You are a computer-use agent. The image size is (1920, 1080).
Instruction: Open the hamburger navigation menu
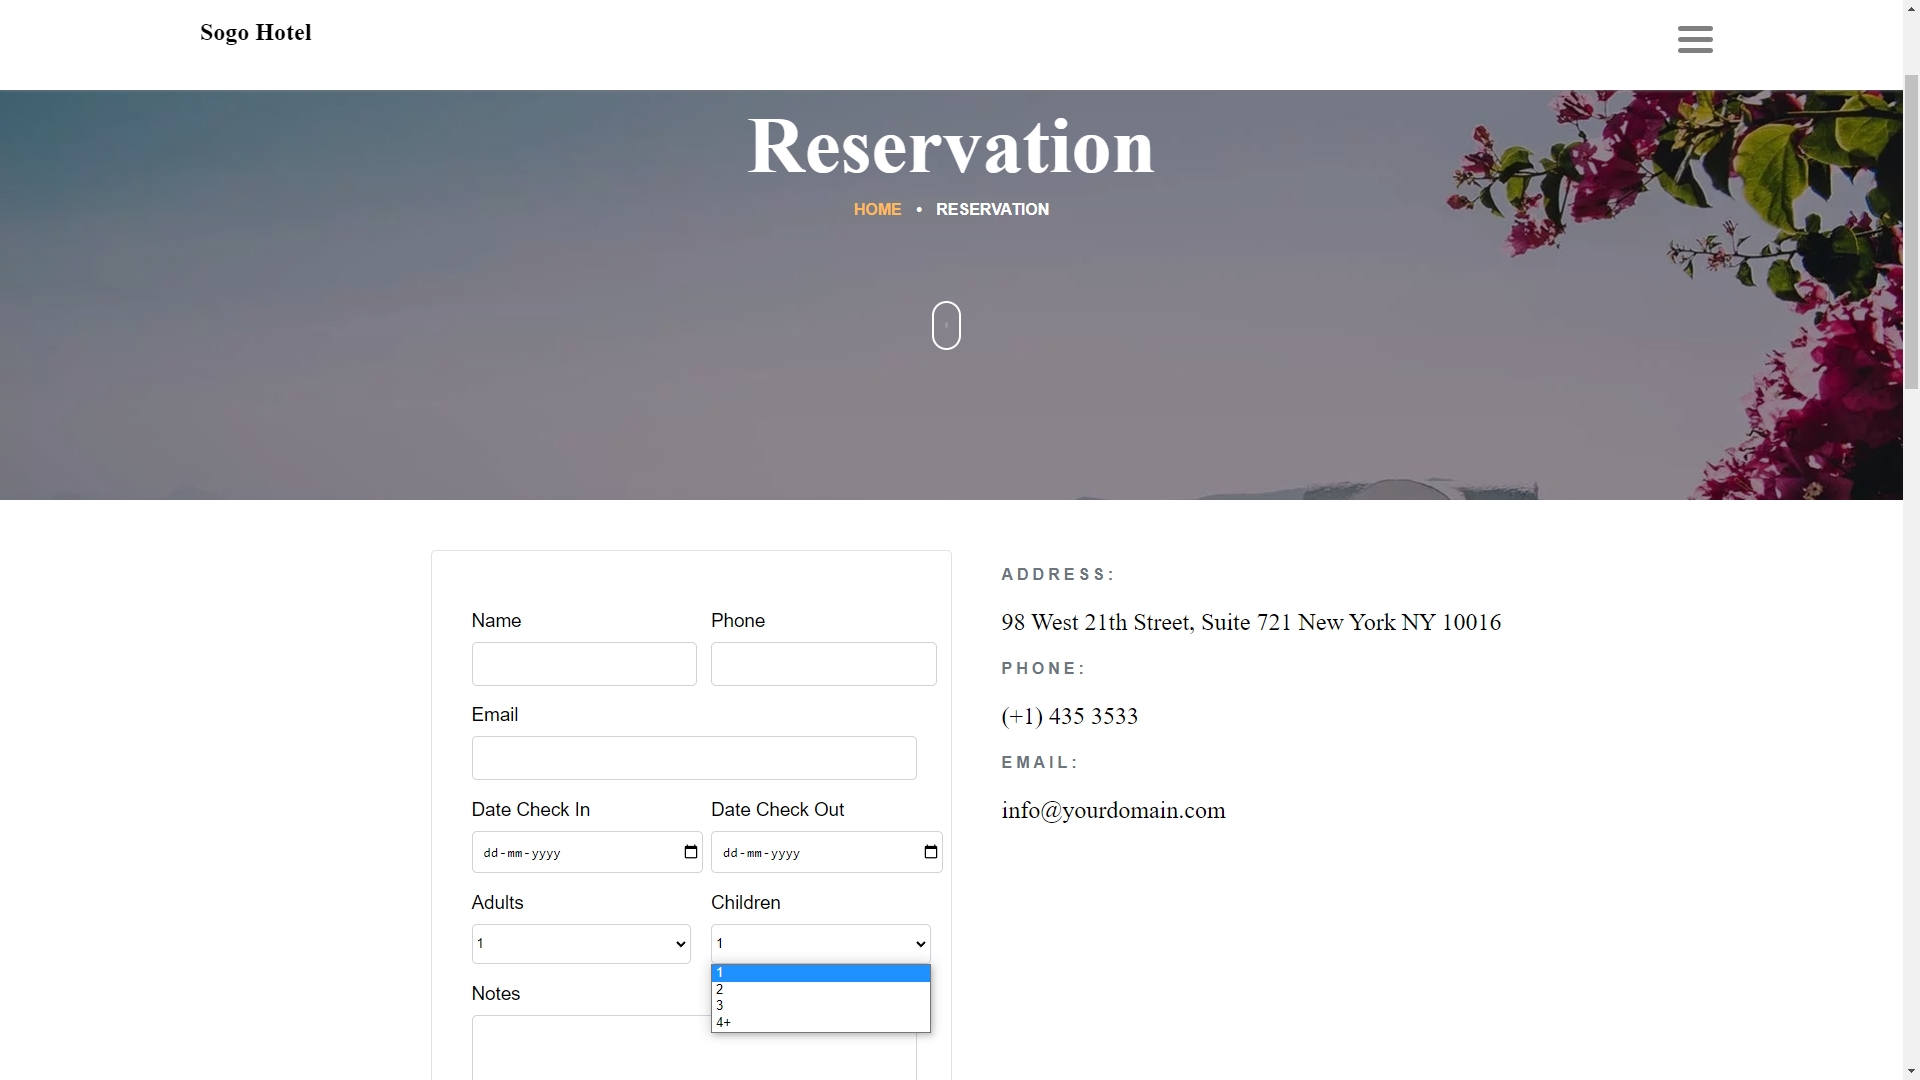pyautogui.click(x=1695, y=39)
